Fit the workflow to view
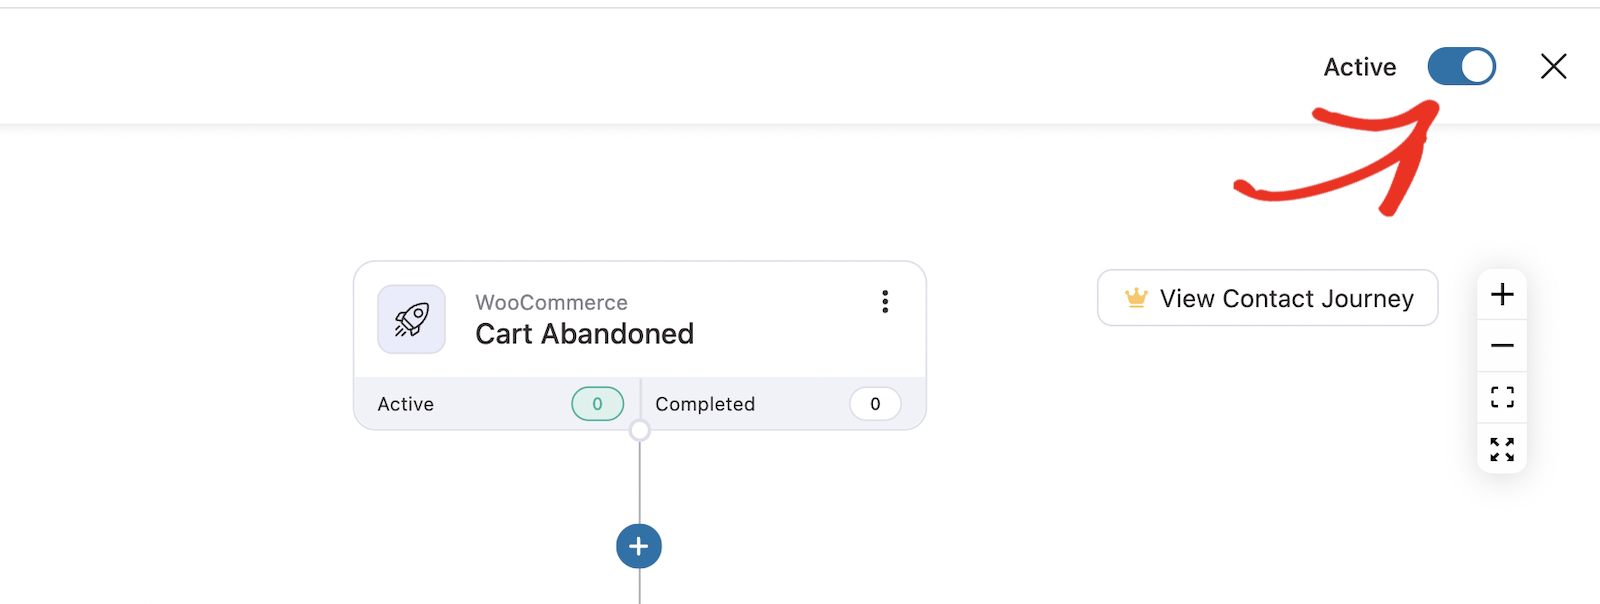Viewport: 1600px width, 604px height. [x=1502, y=397]
